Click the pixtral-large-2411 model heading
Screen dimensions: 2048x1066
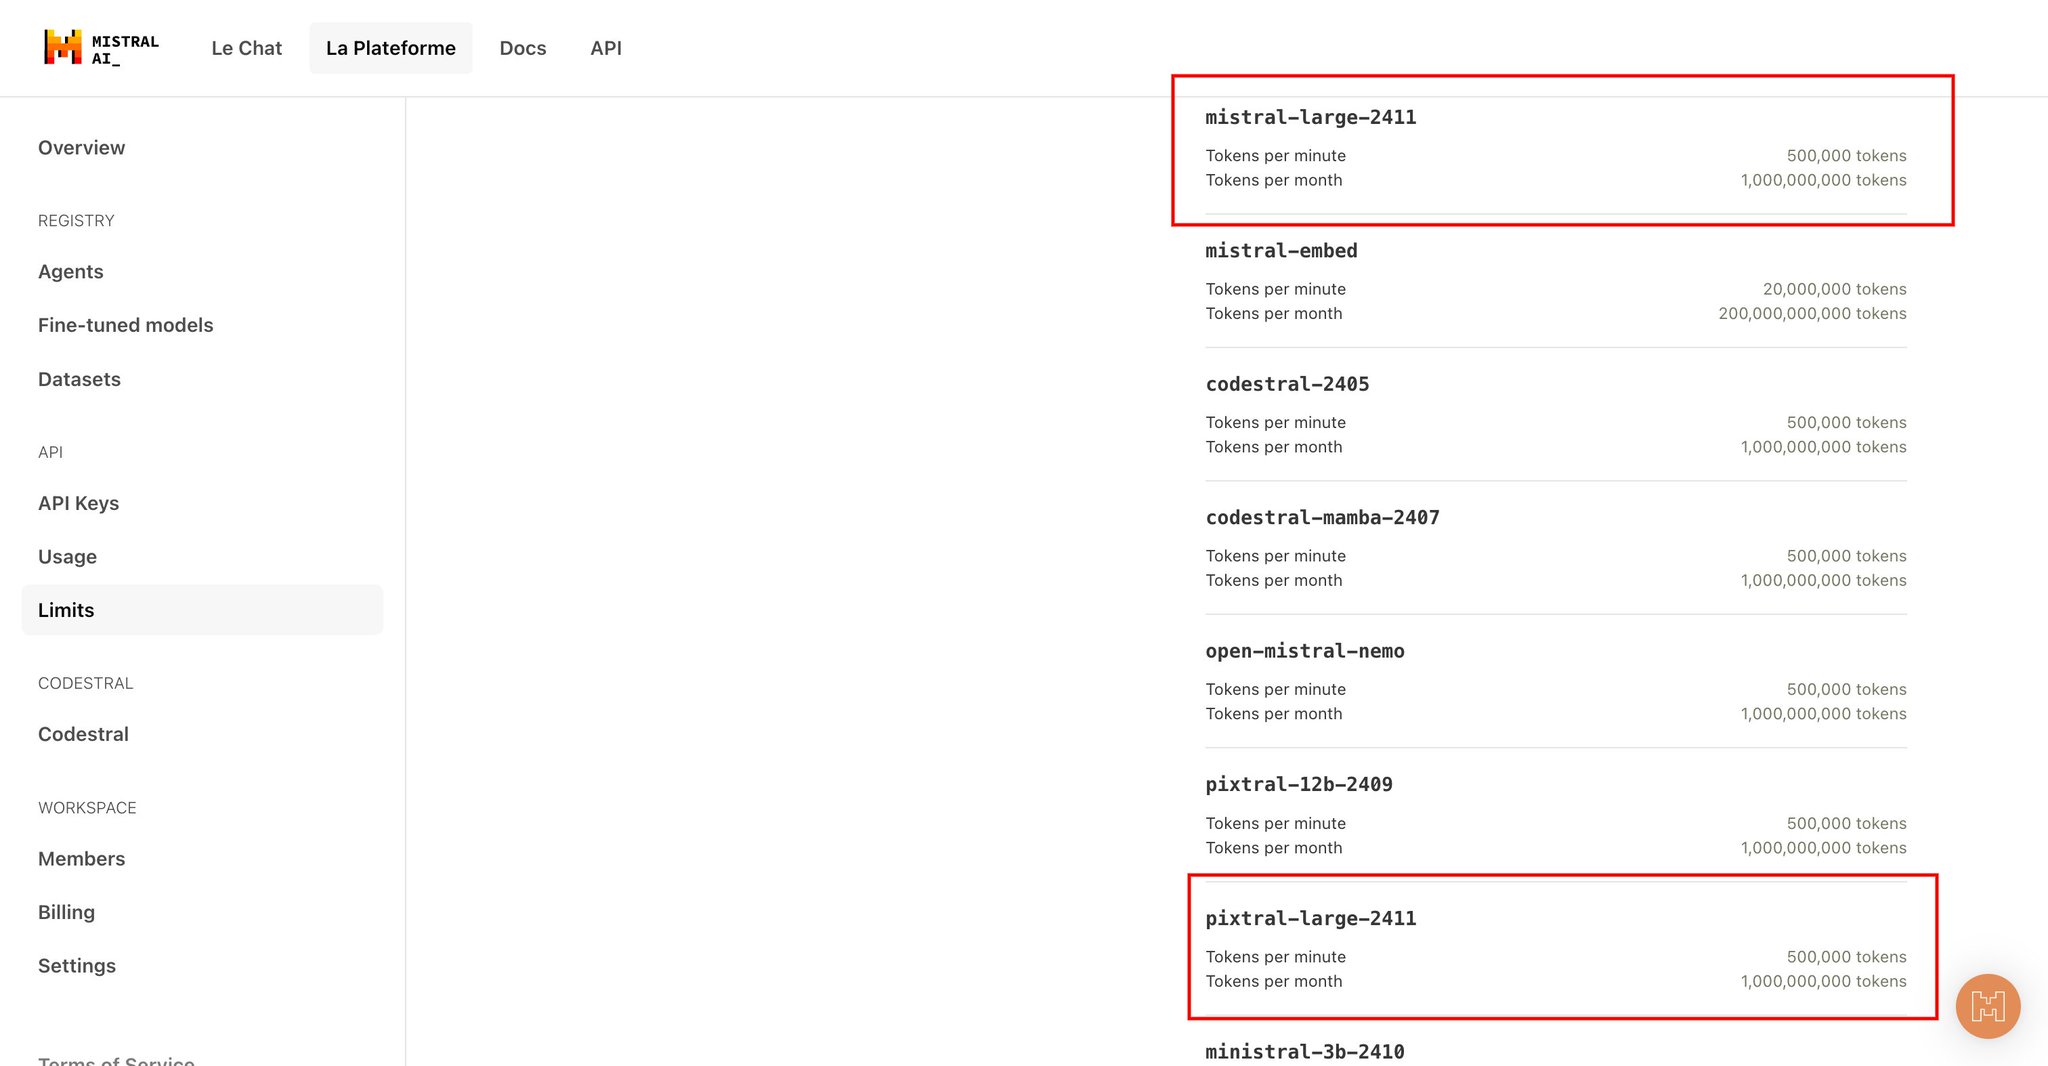tap(1311, 918)
